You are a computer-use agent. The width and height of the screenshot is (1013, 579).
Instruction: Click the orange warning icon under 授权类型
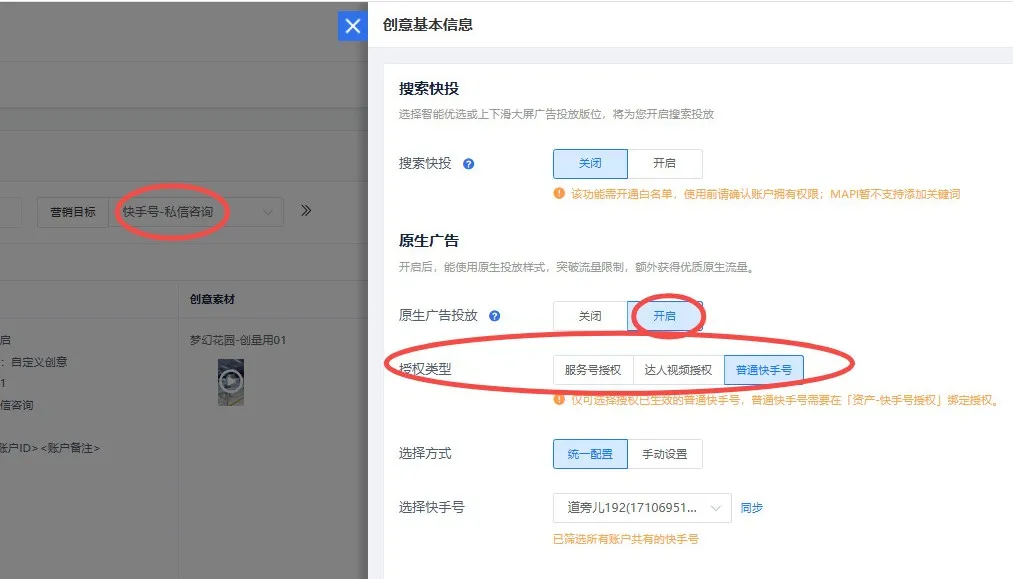click(559, 400)
